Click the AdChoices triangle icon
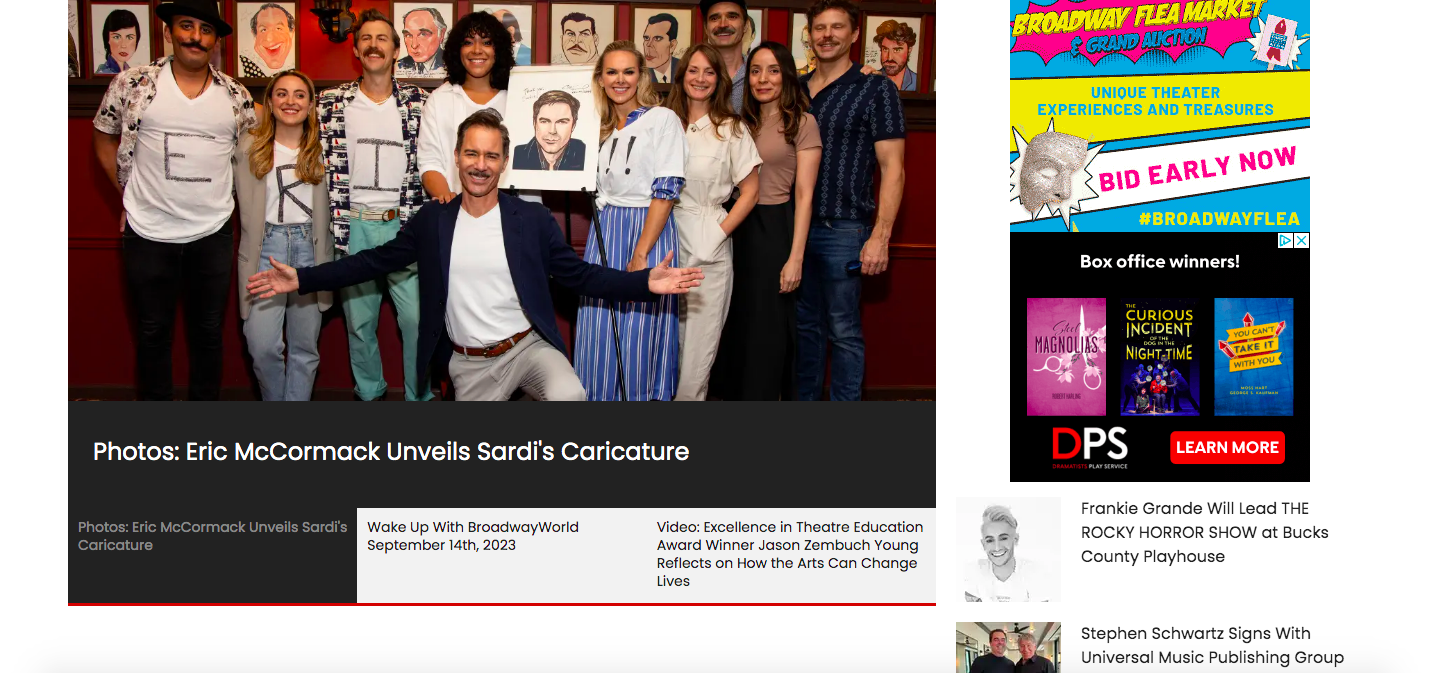 point(1287,240)
